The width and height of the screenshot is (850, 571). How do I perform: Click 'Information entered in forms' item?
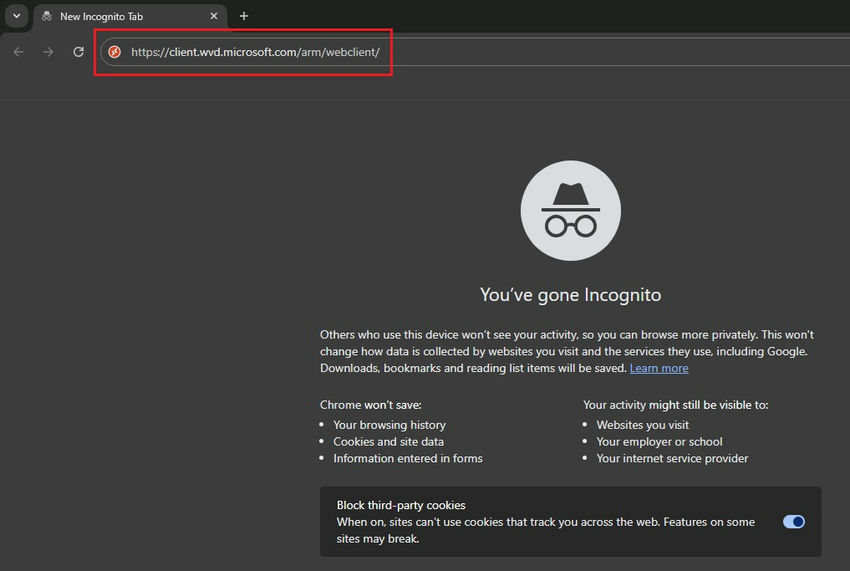click(x=408, y=459)
